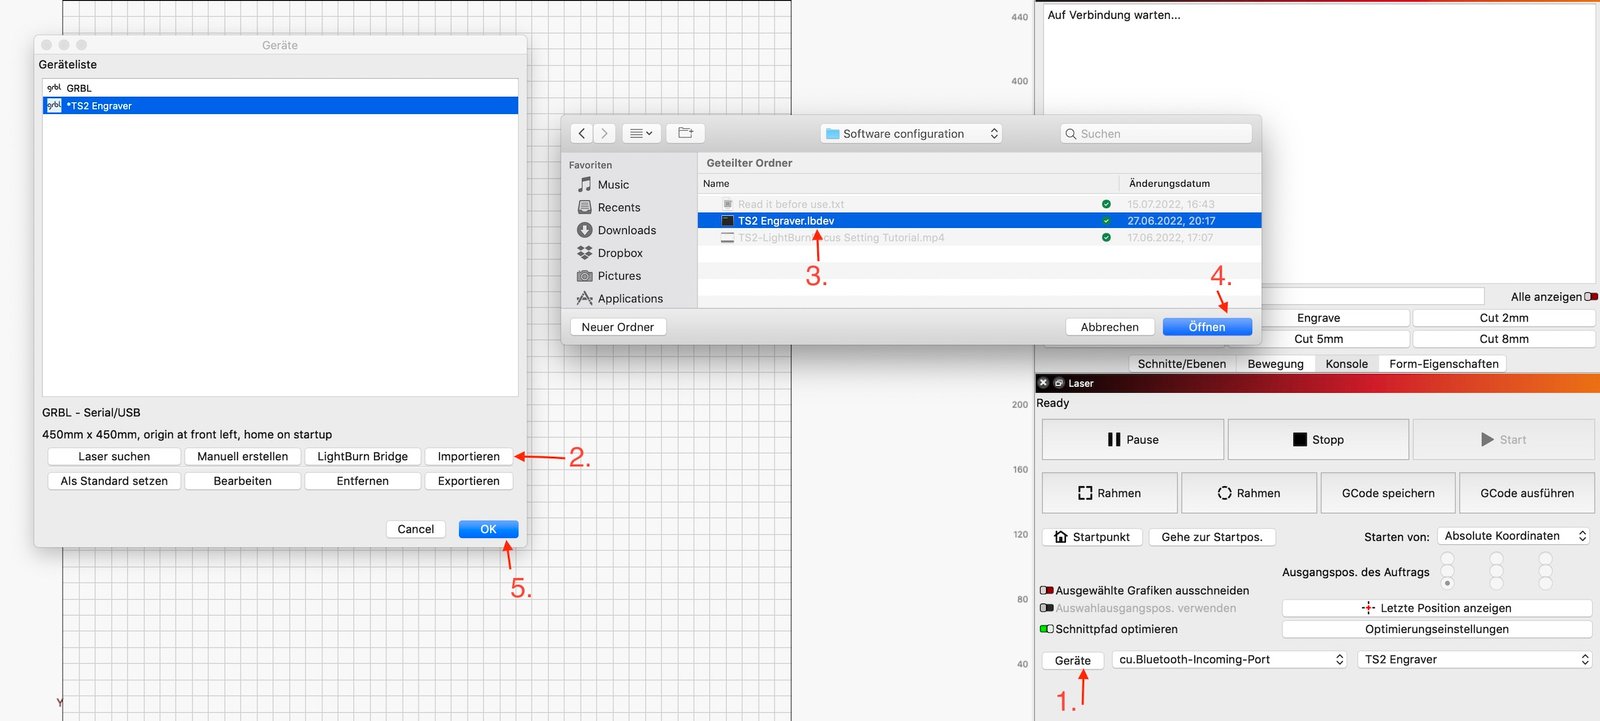
Task: Switch to the Bewegung tab
Action: click(x=1275, y=364)
